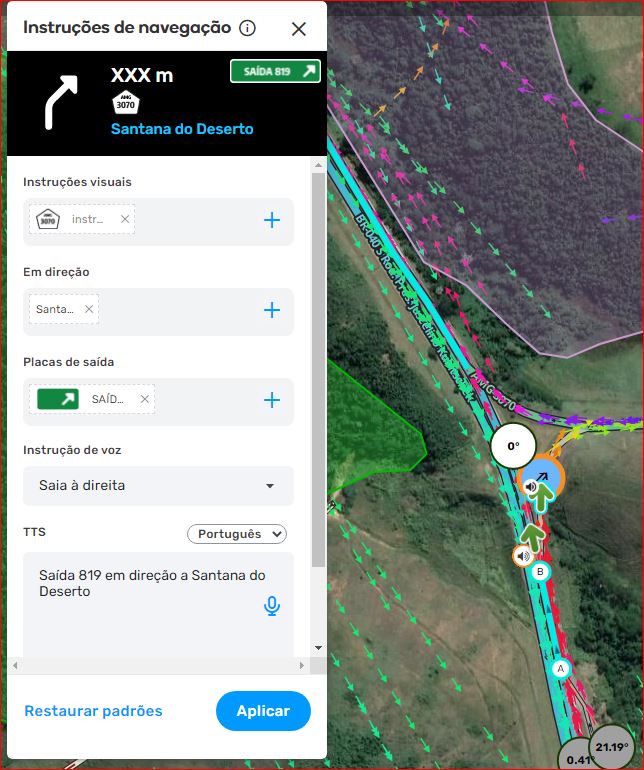Add a new exit sign
Screen dimensions: 644x770
(272, 400)
